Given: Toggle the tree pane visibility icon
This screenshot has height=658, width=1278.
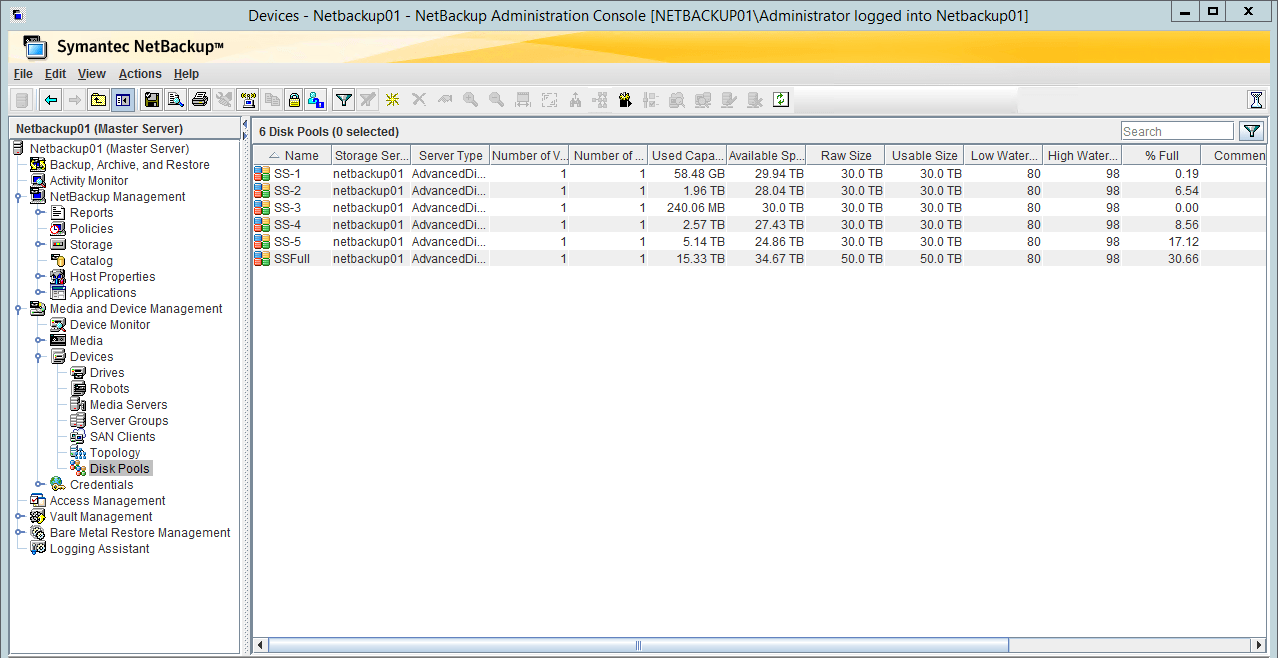Looking at the screenshot, I should pos(121,99).
